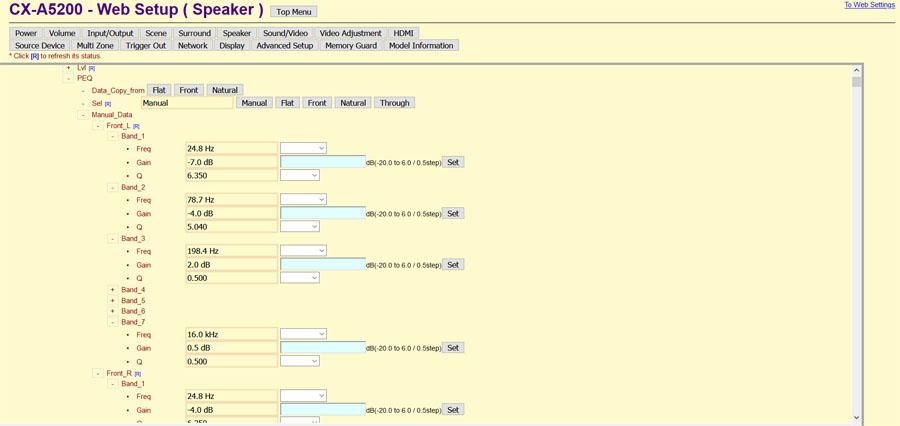
Task: Expand the Band_4 tree node
Action: point(112,290)
